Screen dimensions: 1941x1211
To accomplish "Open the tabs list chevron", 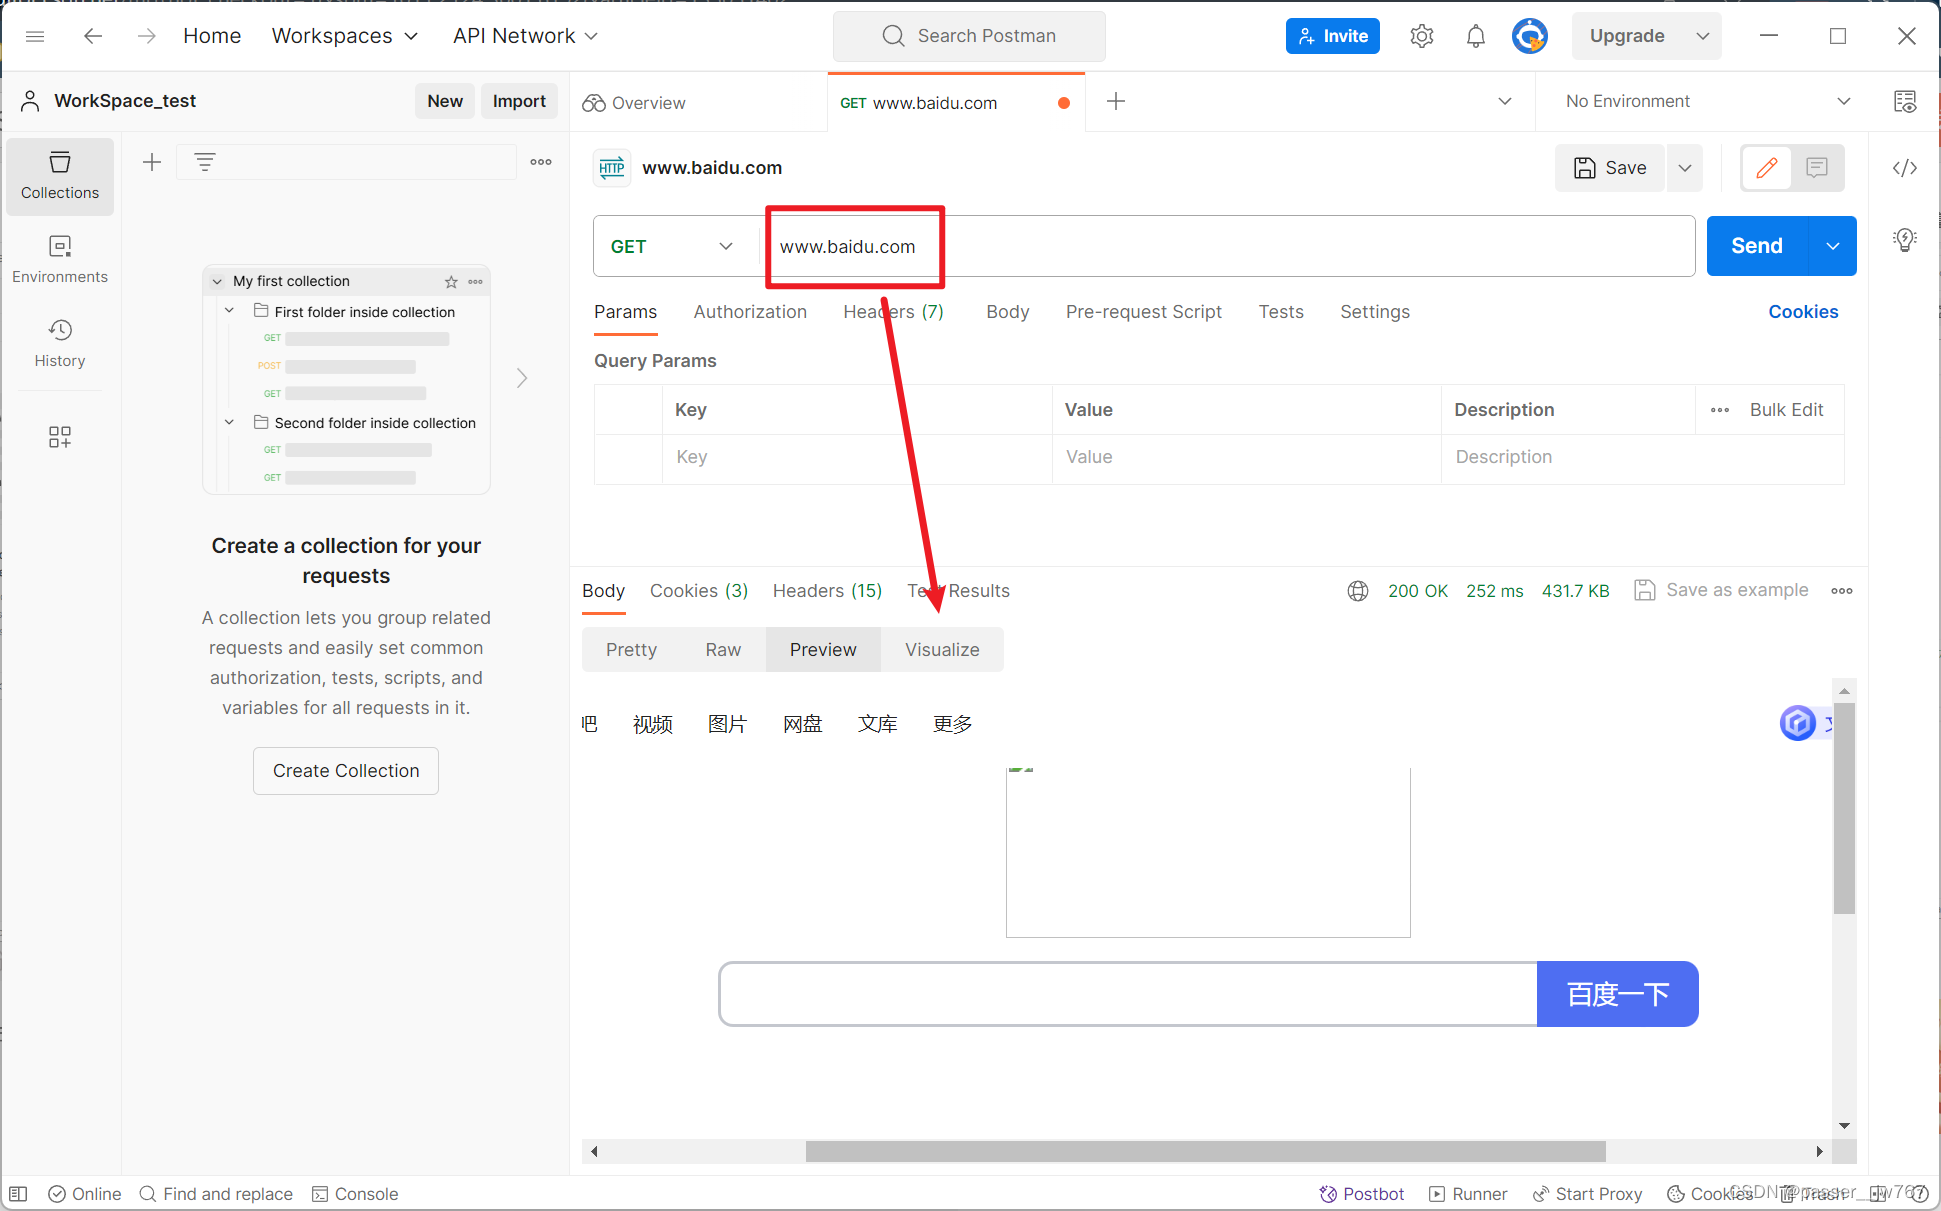I will 1504,101.
